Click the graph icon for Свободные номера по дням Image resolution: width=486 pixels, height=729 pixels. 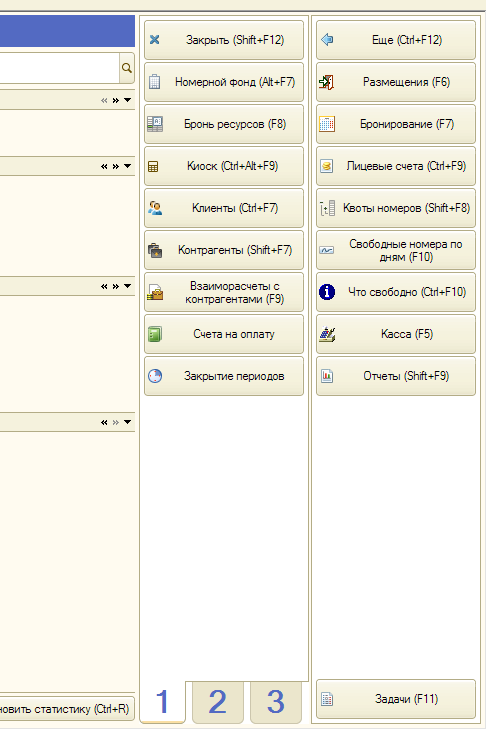[326, 250]
